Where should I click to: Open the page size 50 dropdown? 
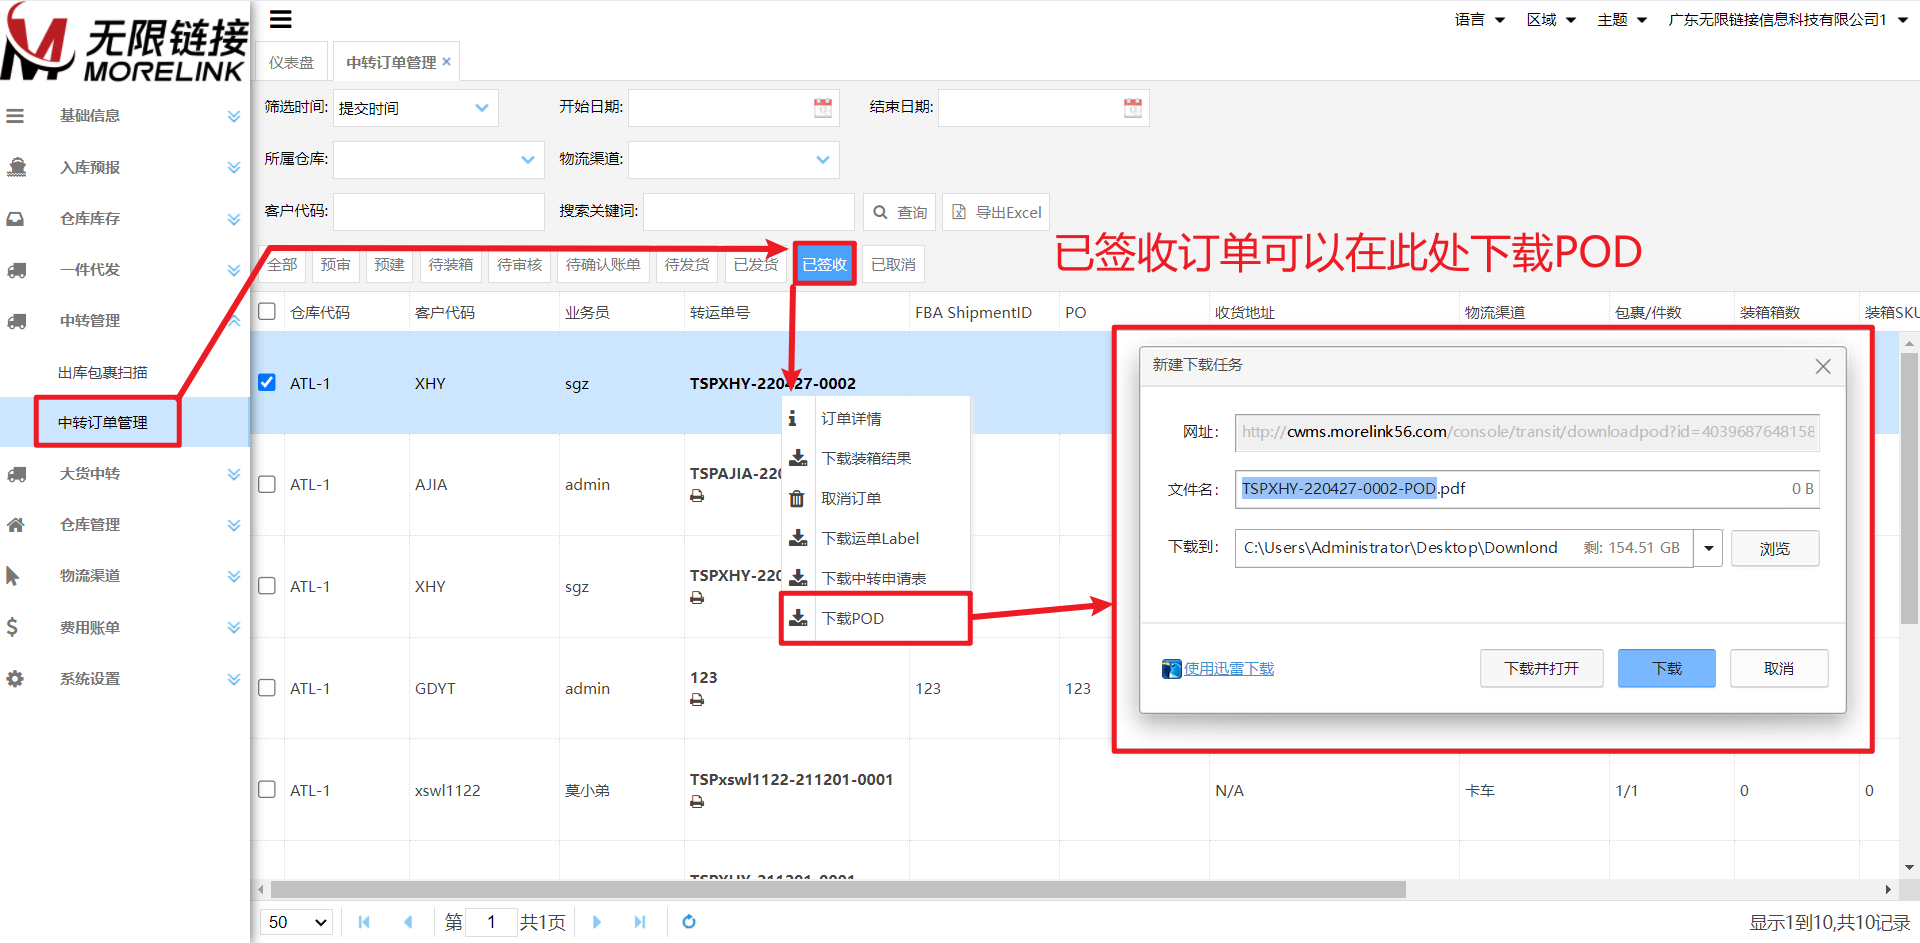pyautogui.click(x=298, y=921)
